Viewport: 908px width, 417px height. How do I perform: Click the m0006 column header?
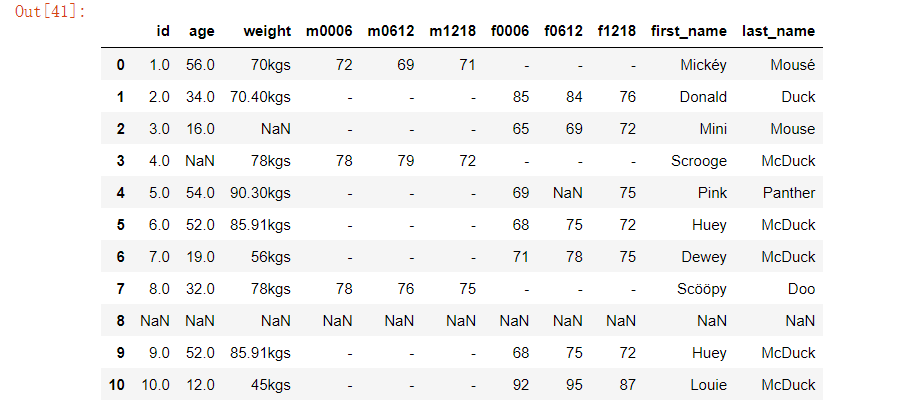coord(329,31)
